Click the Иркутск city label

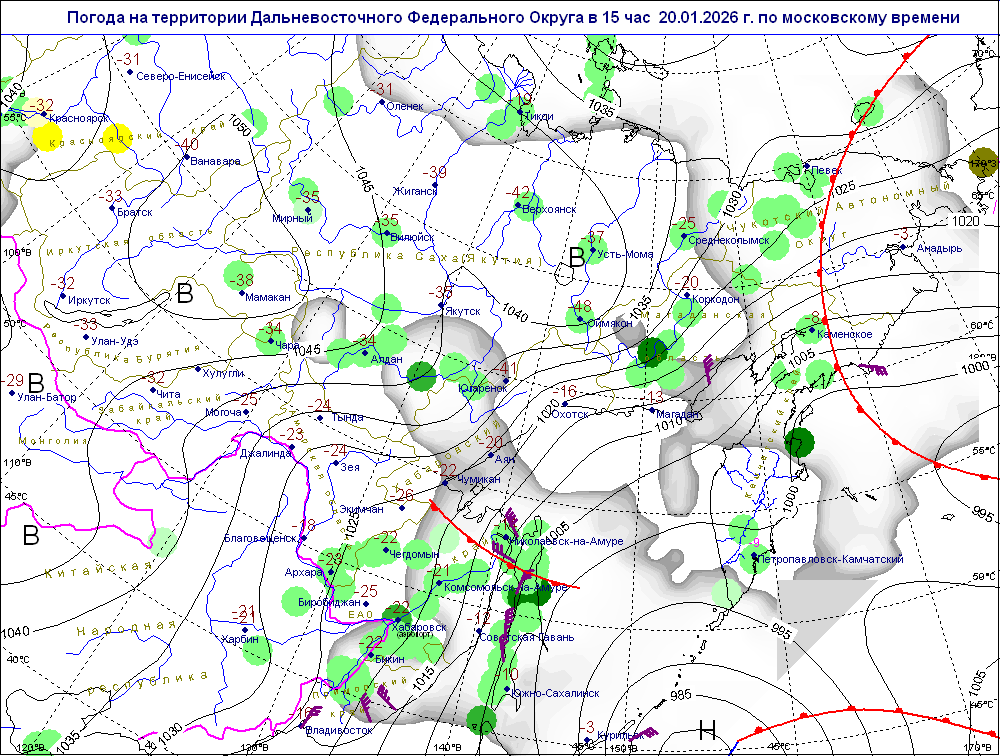click(89, 298)
